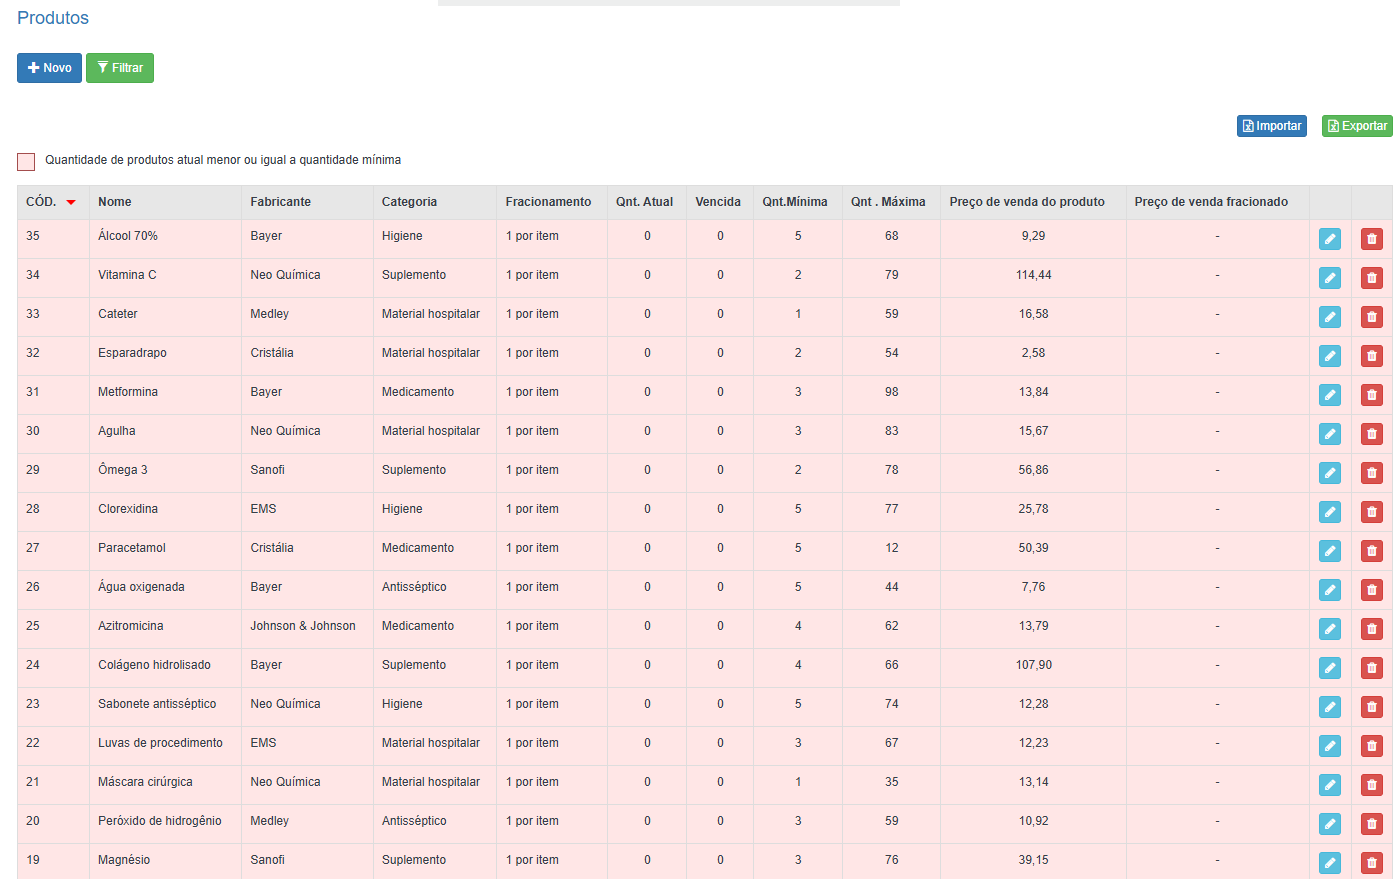
Task: Click the Importar button
Action: point(1271,126)
